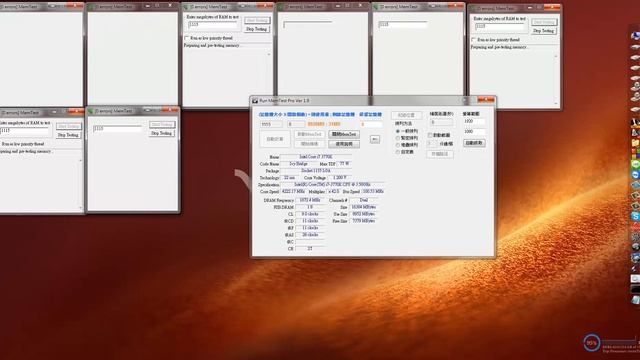Click scroll-down arrow in bottom-left MemTest window log
Viewport: 640px width, 360px height.
pyautogui.click(x=80, y=208)
